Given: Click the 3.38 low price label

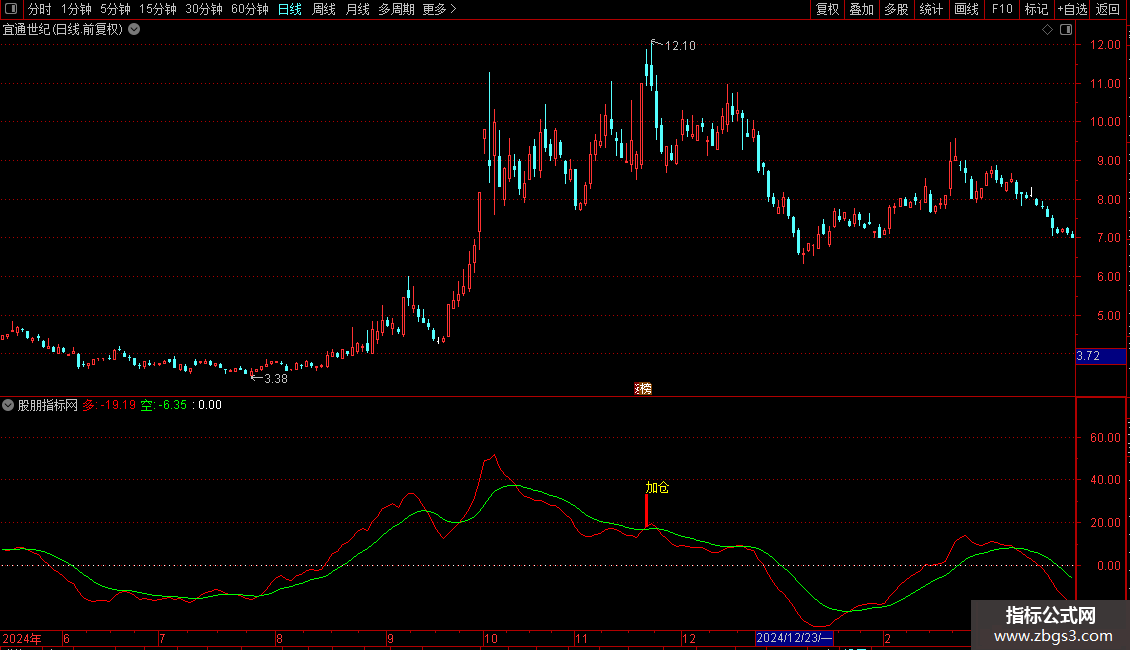Looking at the screenshot, I should 275,379.
